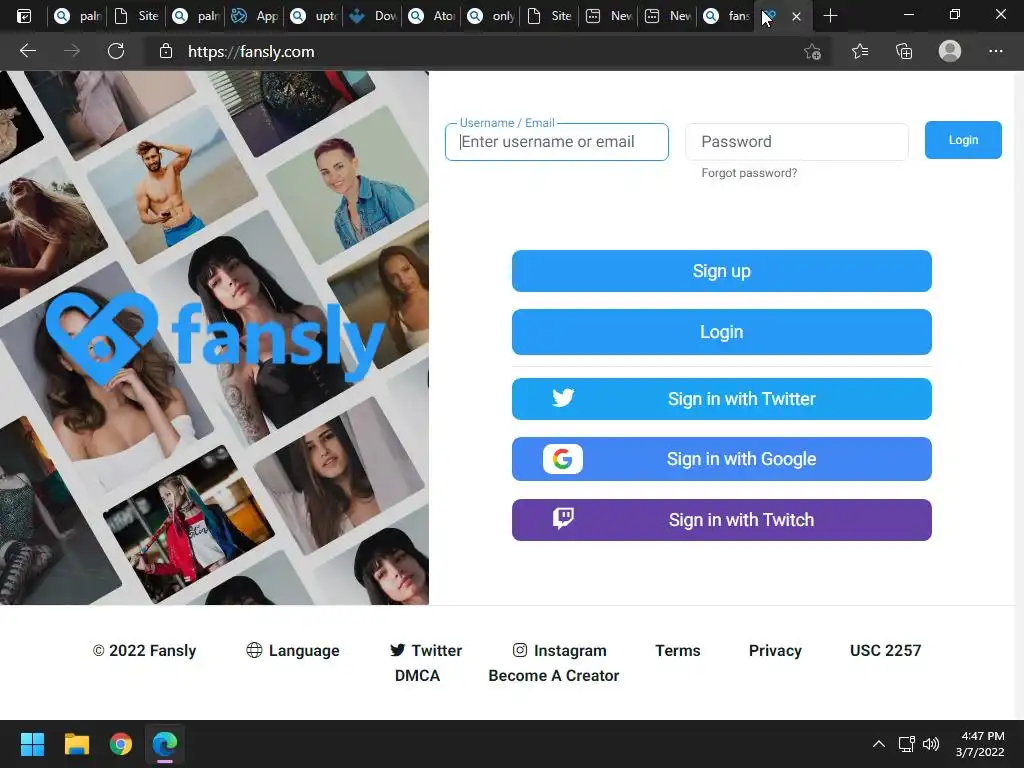Sign in with Twitter

pyautogui.click(x=722, y=399)
